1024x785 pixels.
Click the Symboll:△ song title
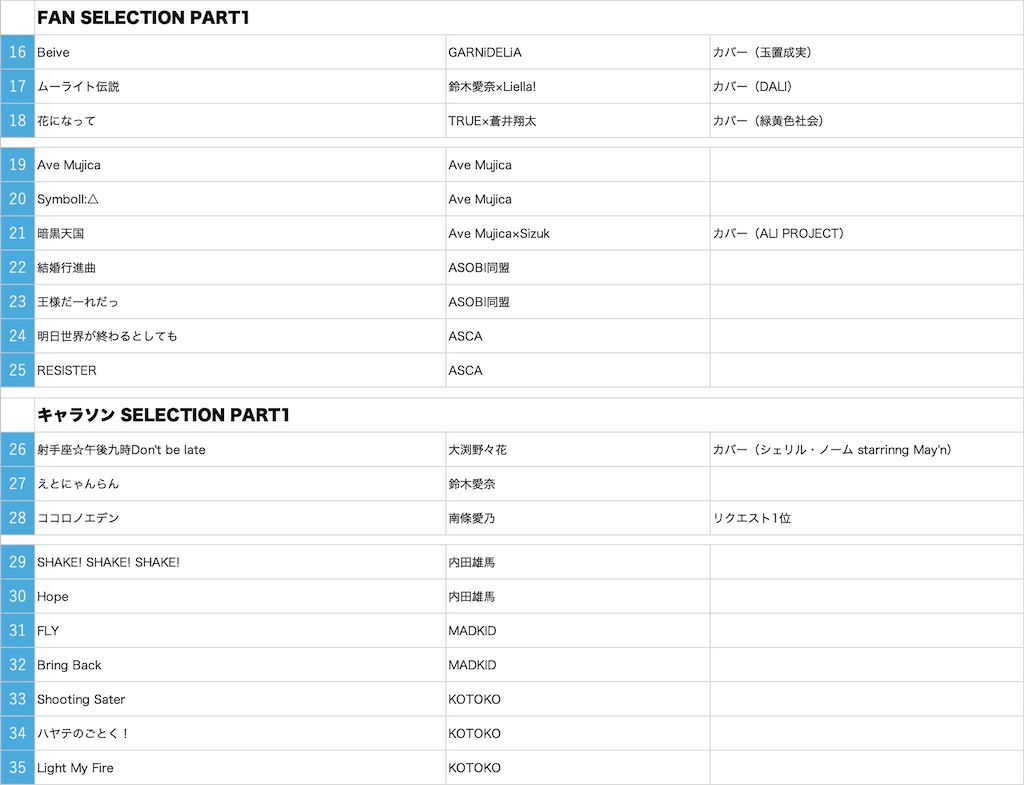point(68,199)
